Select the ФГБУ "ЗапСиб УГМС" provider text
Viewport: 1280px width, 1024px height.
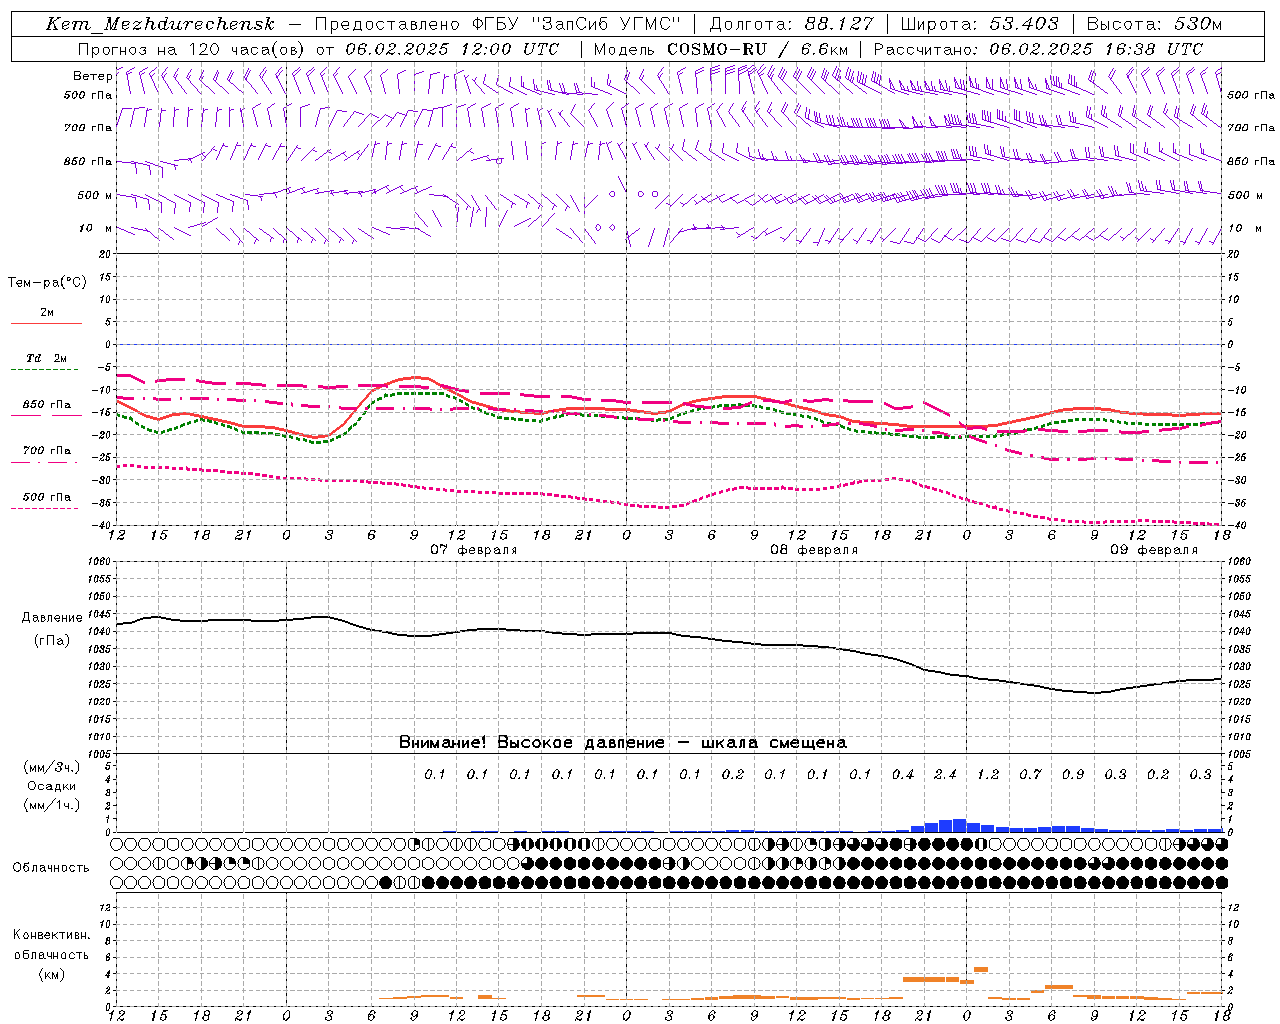575,24
